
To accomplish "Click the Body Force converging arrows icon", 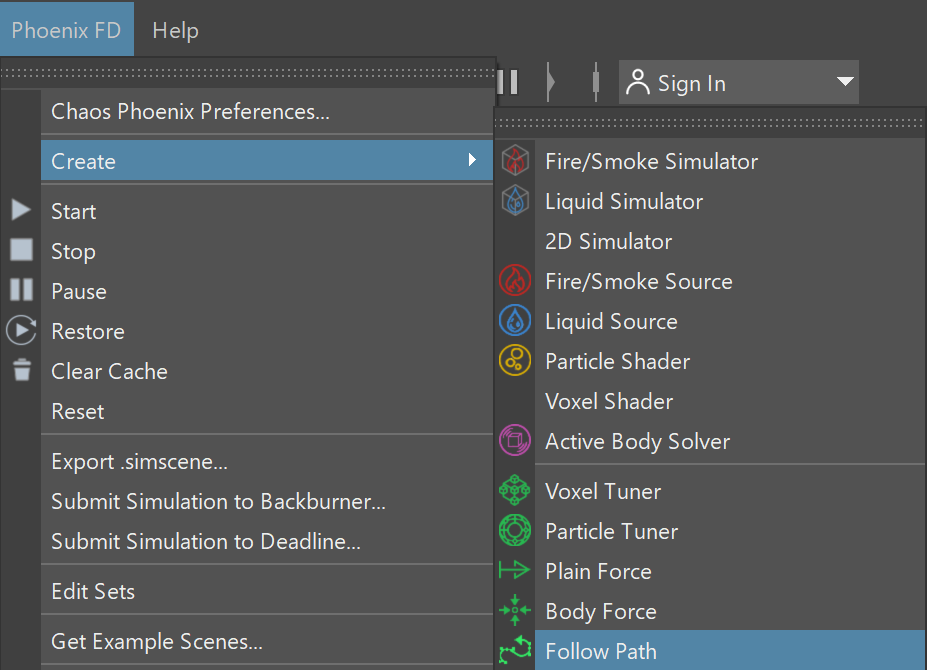I will pyautogui.click(x=515, y=610).
